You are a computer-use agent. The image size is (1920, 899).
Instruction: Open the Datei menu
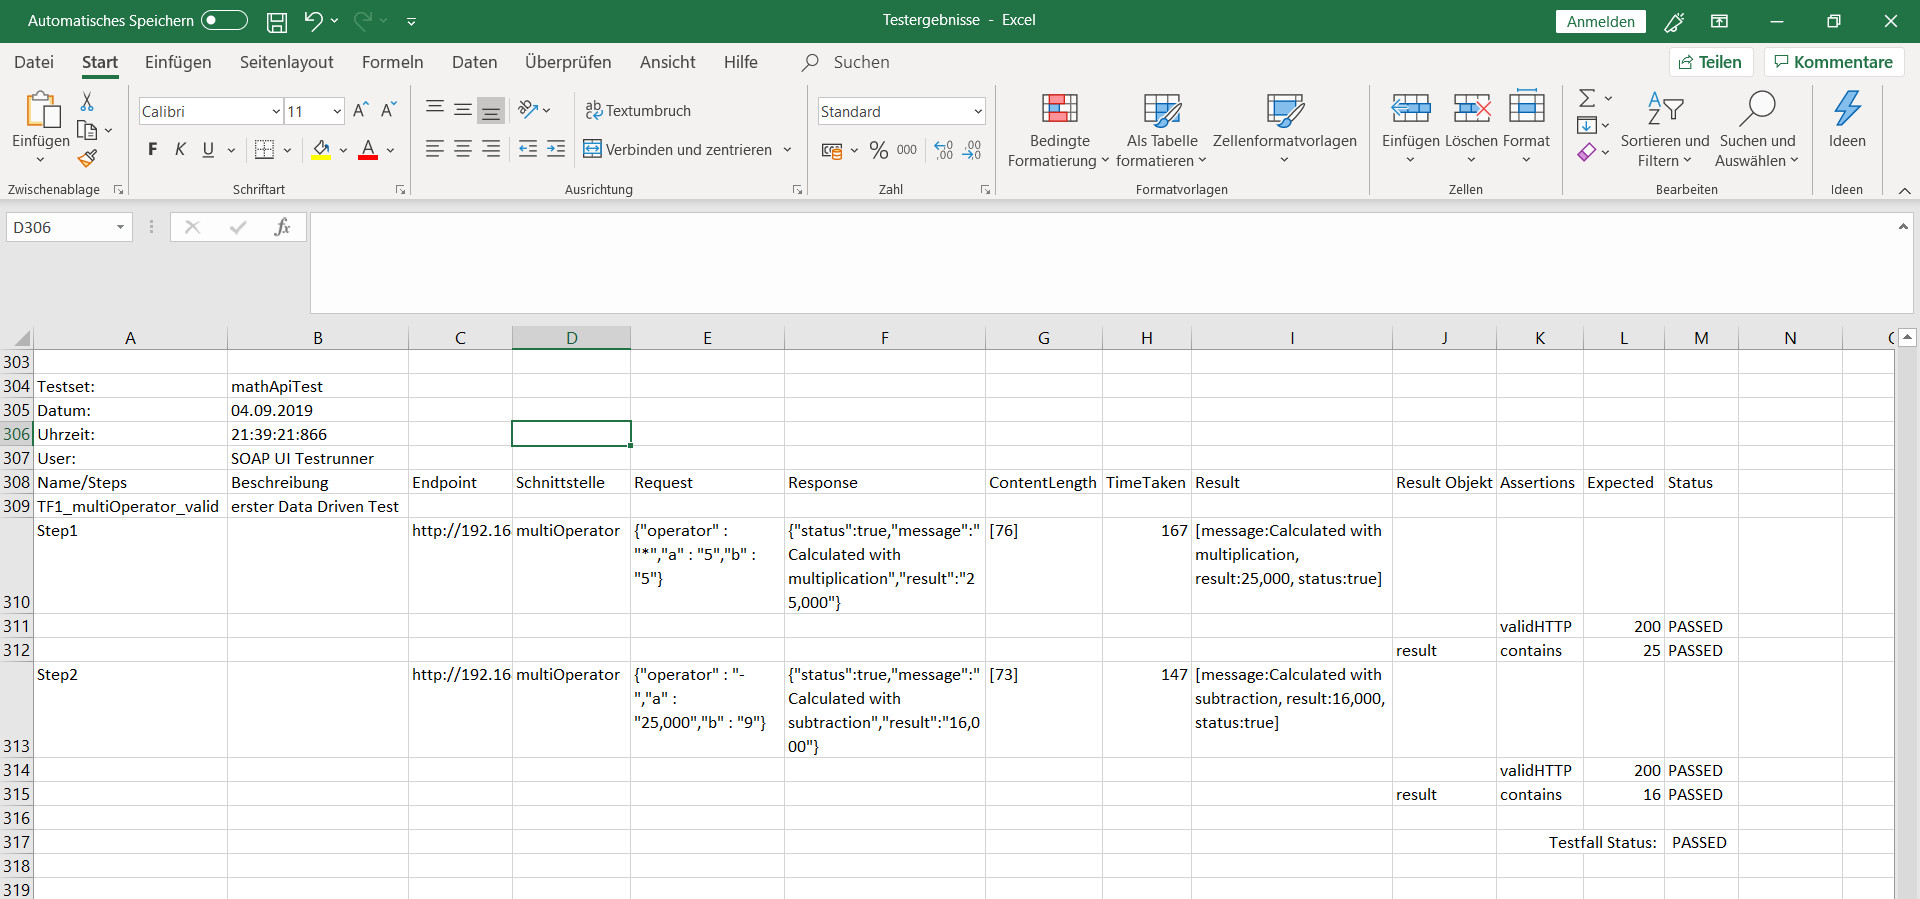pyautogui.click(x=34, y=62)
